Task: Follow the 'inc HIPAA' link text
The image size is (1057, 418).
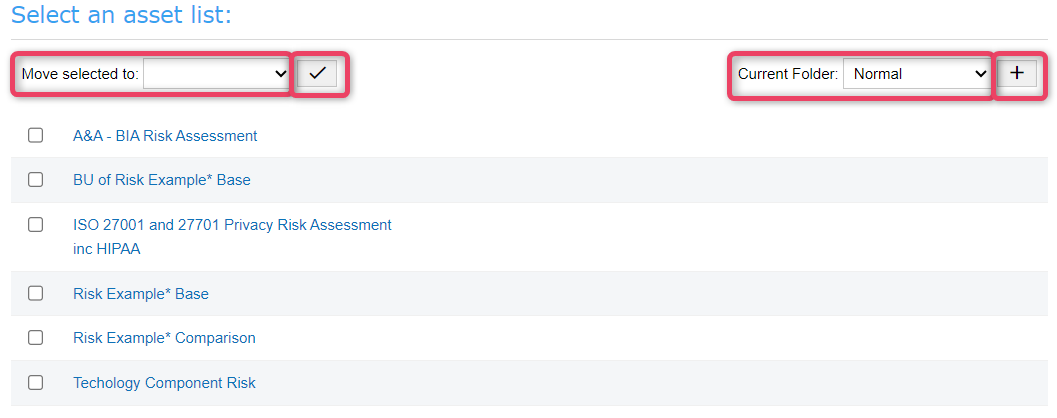Action: 107,249
